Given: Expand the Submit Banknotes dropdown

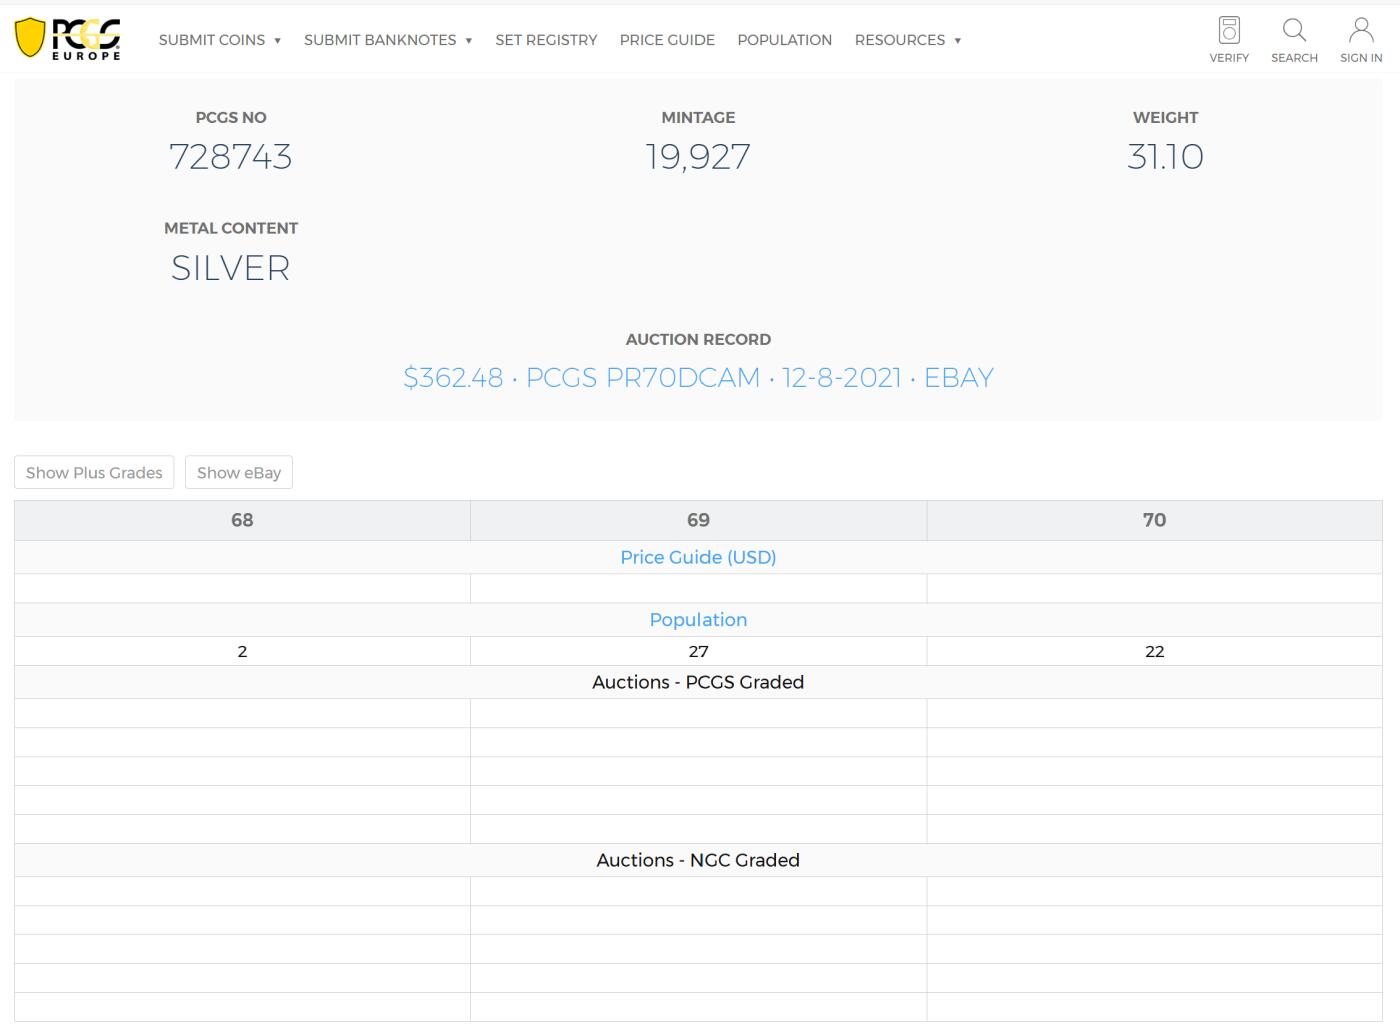Looking at the screenshot, I should click(387, 40).
